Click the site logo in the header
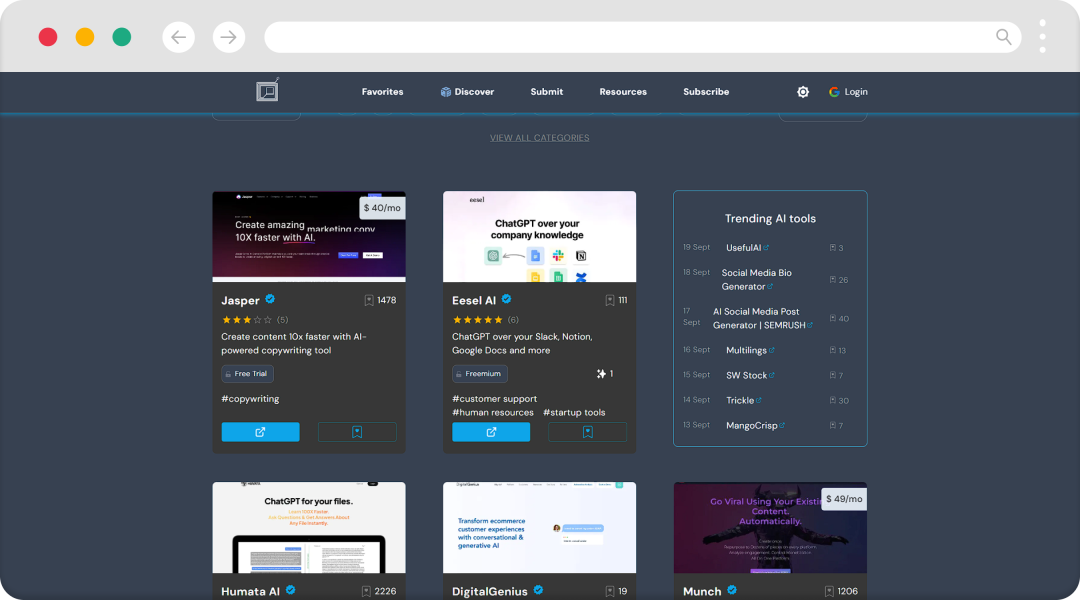 pos(267,90)
